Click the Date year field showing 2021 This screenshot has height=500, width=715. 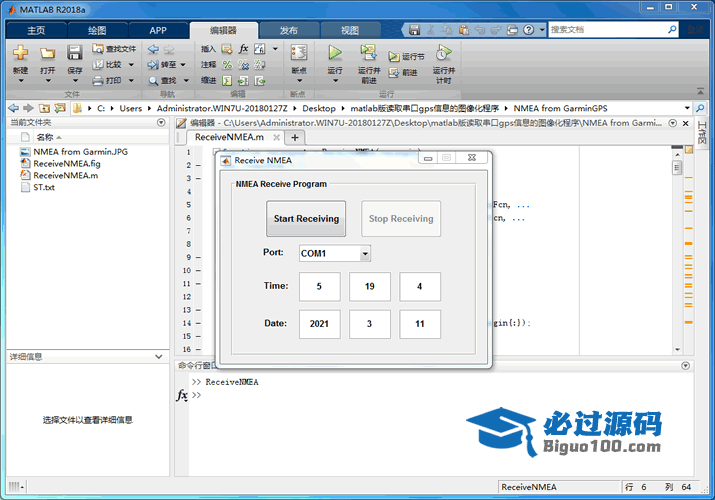click(319, 324)
